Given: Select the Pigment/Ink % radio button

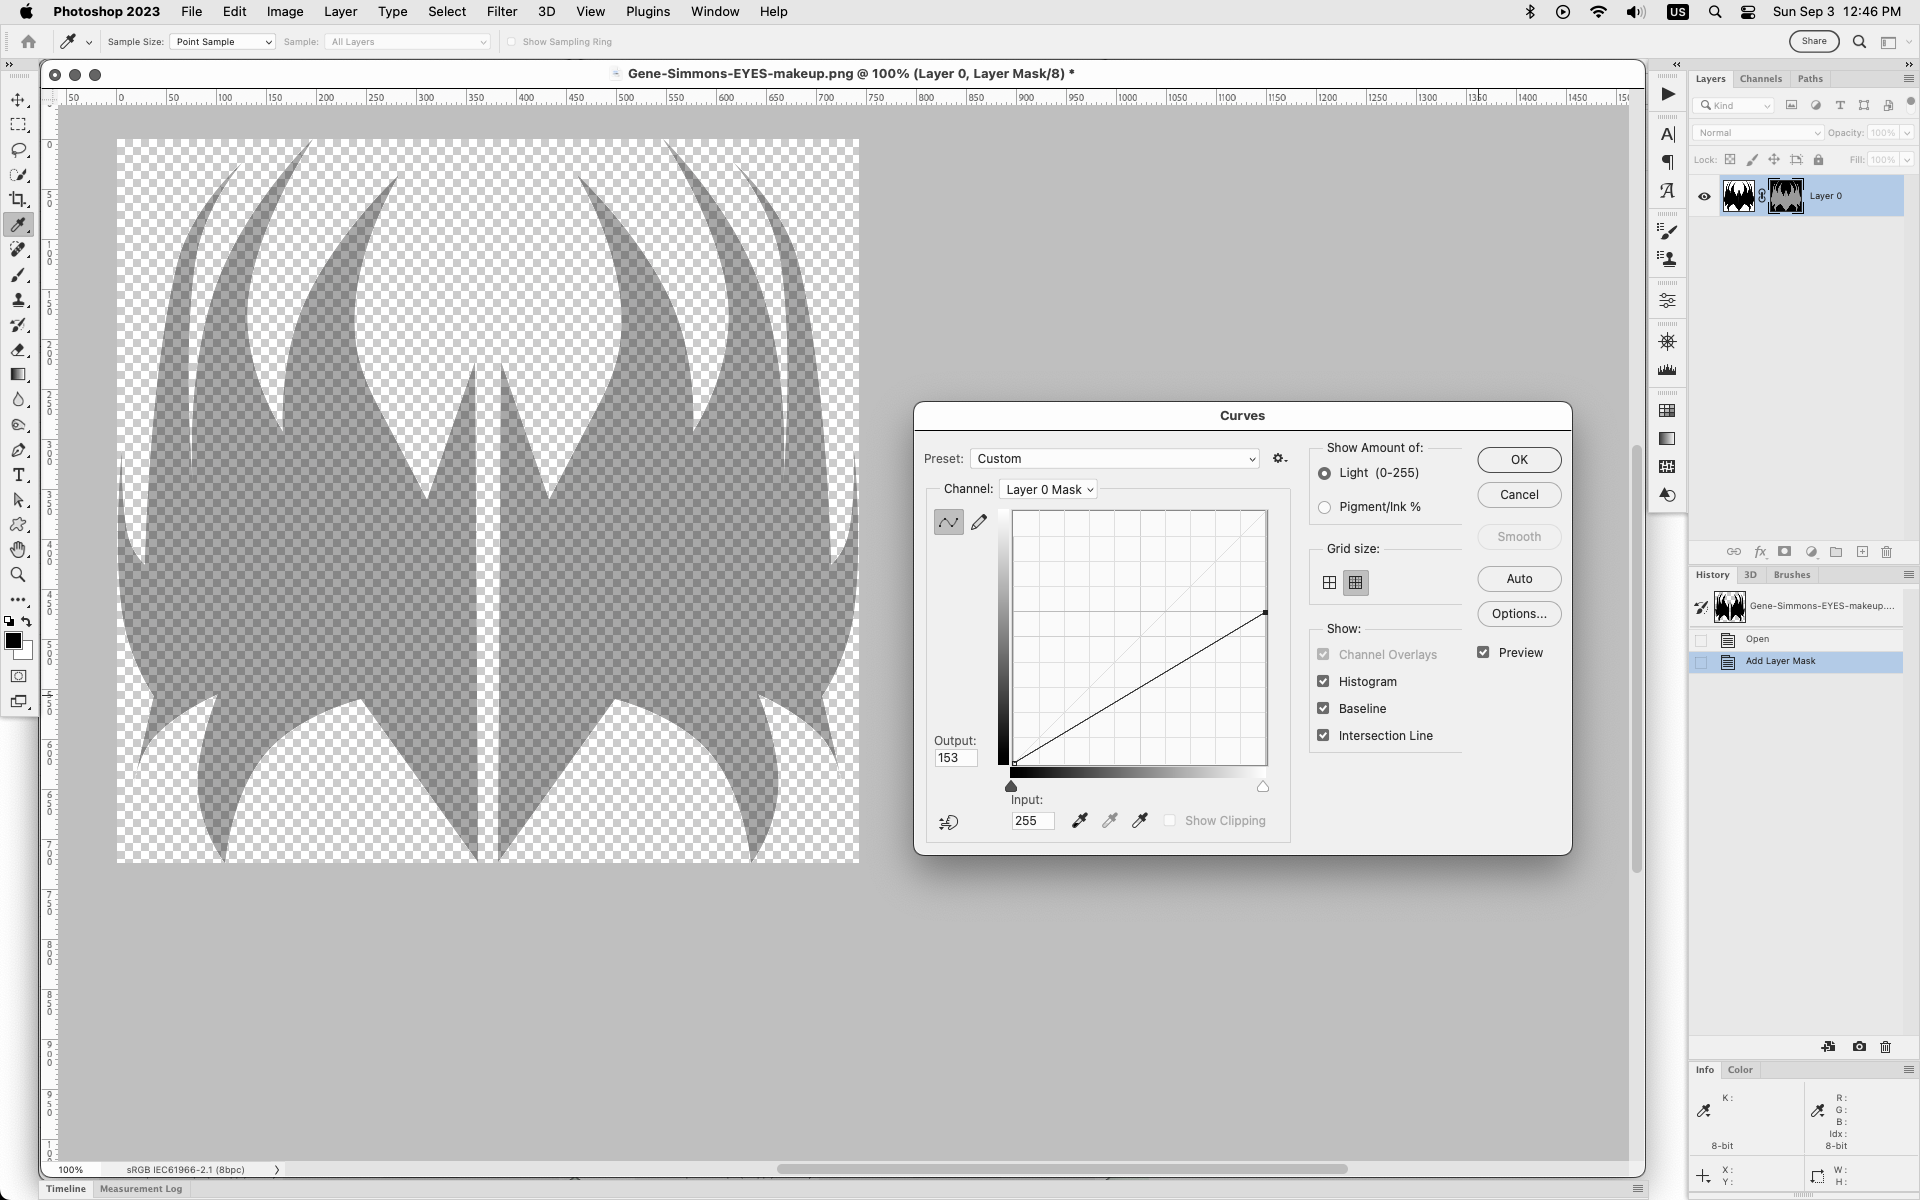Looking at the screenshot, I should click(1324, 507).
